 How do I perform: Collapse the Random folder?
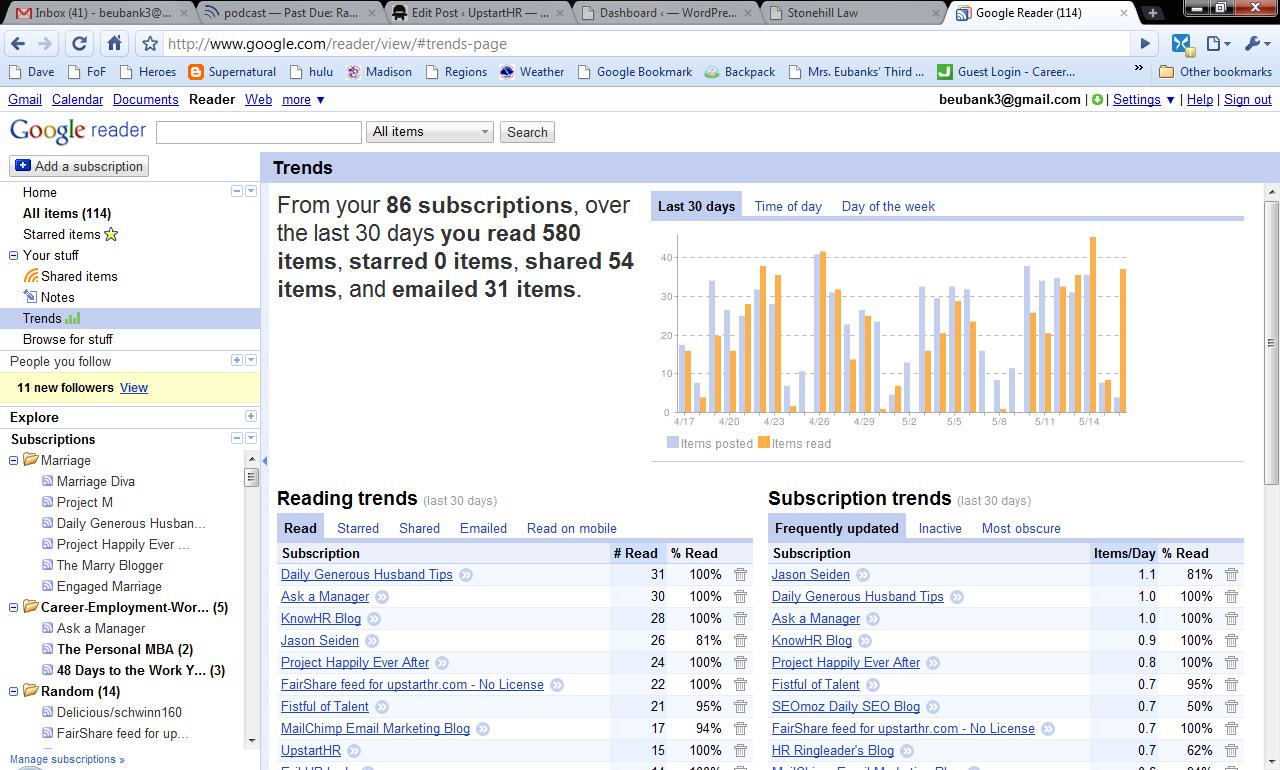tap(14, 691)
